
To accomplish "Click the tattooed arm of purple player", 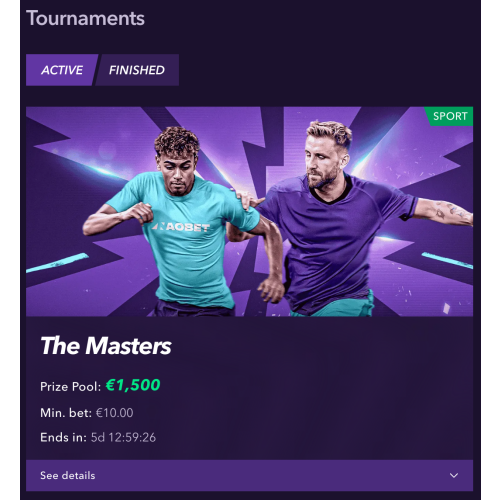I will pos(445,212).
